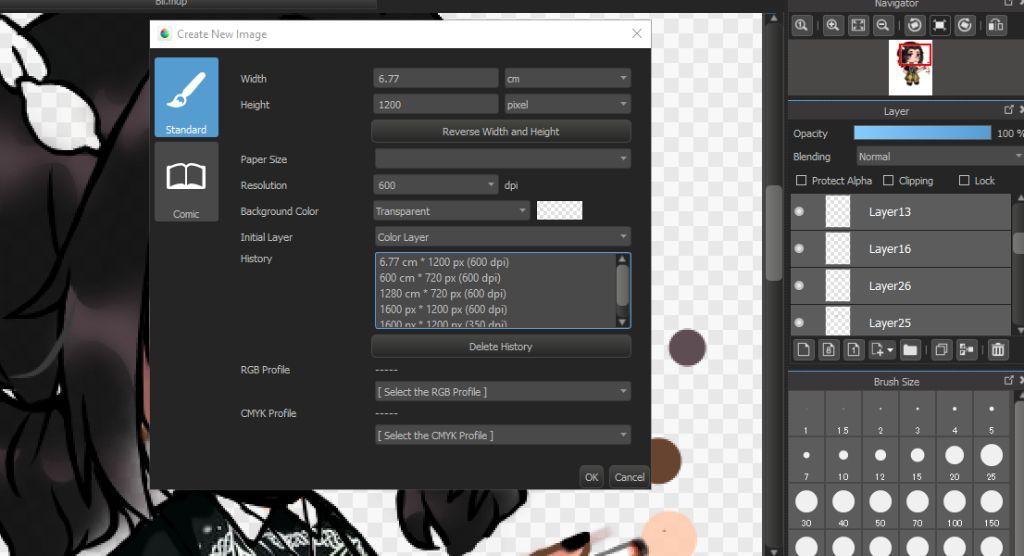Create a new layer folder
Screen dimensions: 1024x556
pyautogui.click(x=910, y=350)
